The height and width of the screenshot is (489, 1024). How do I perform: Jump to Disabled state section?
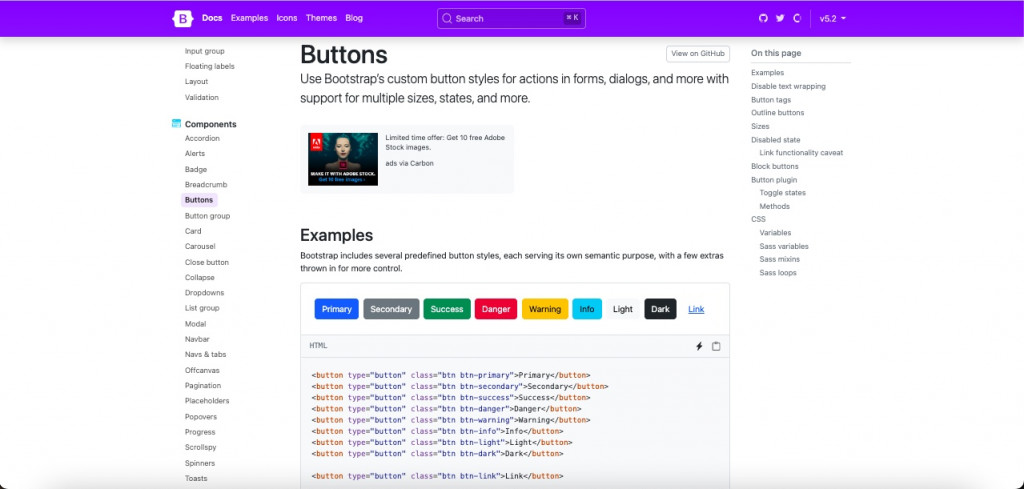coord(776,140)
